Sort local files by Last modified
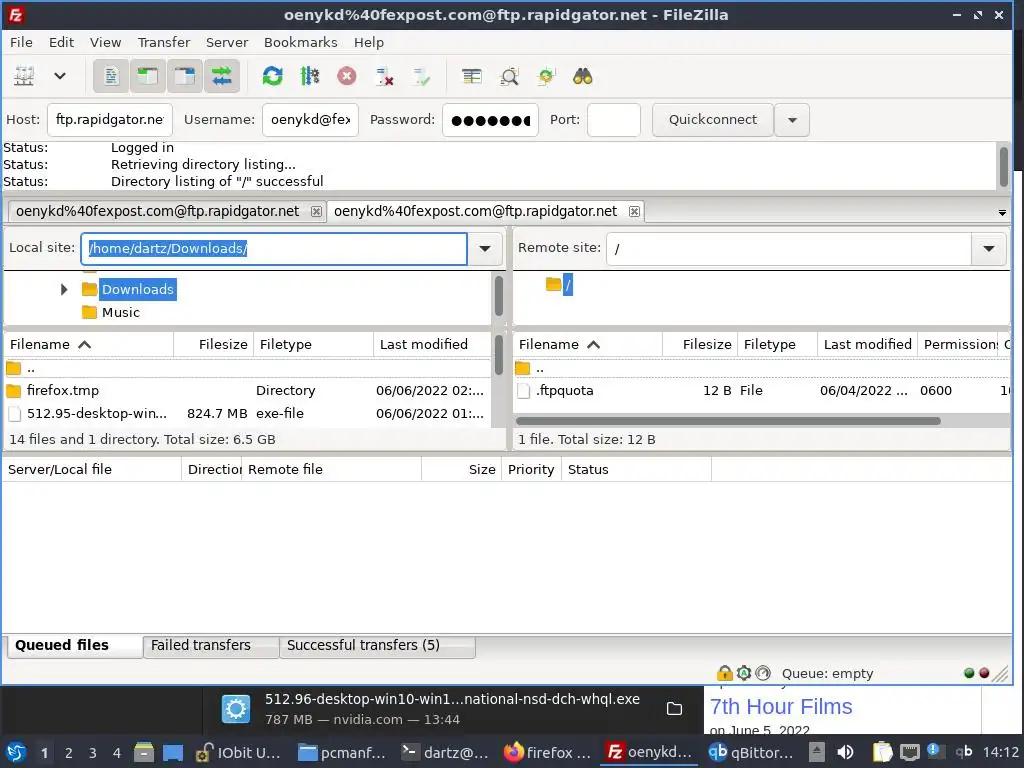 (432, 344)
